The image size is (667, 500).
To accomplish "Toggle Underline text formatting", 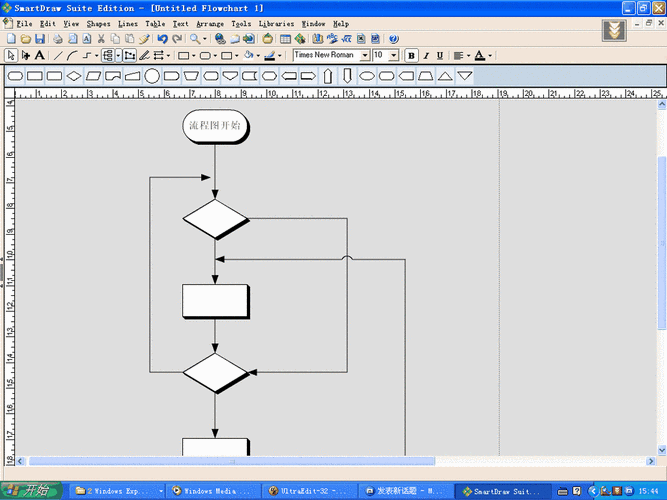I will (439, 56).
